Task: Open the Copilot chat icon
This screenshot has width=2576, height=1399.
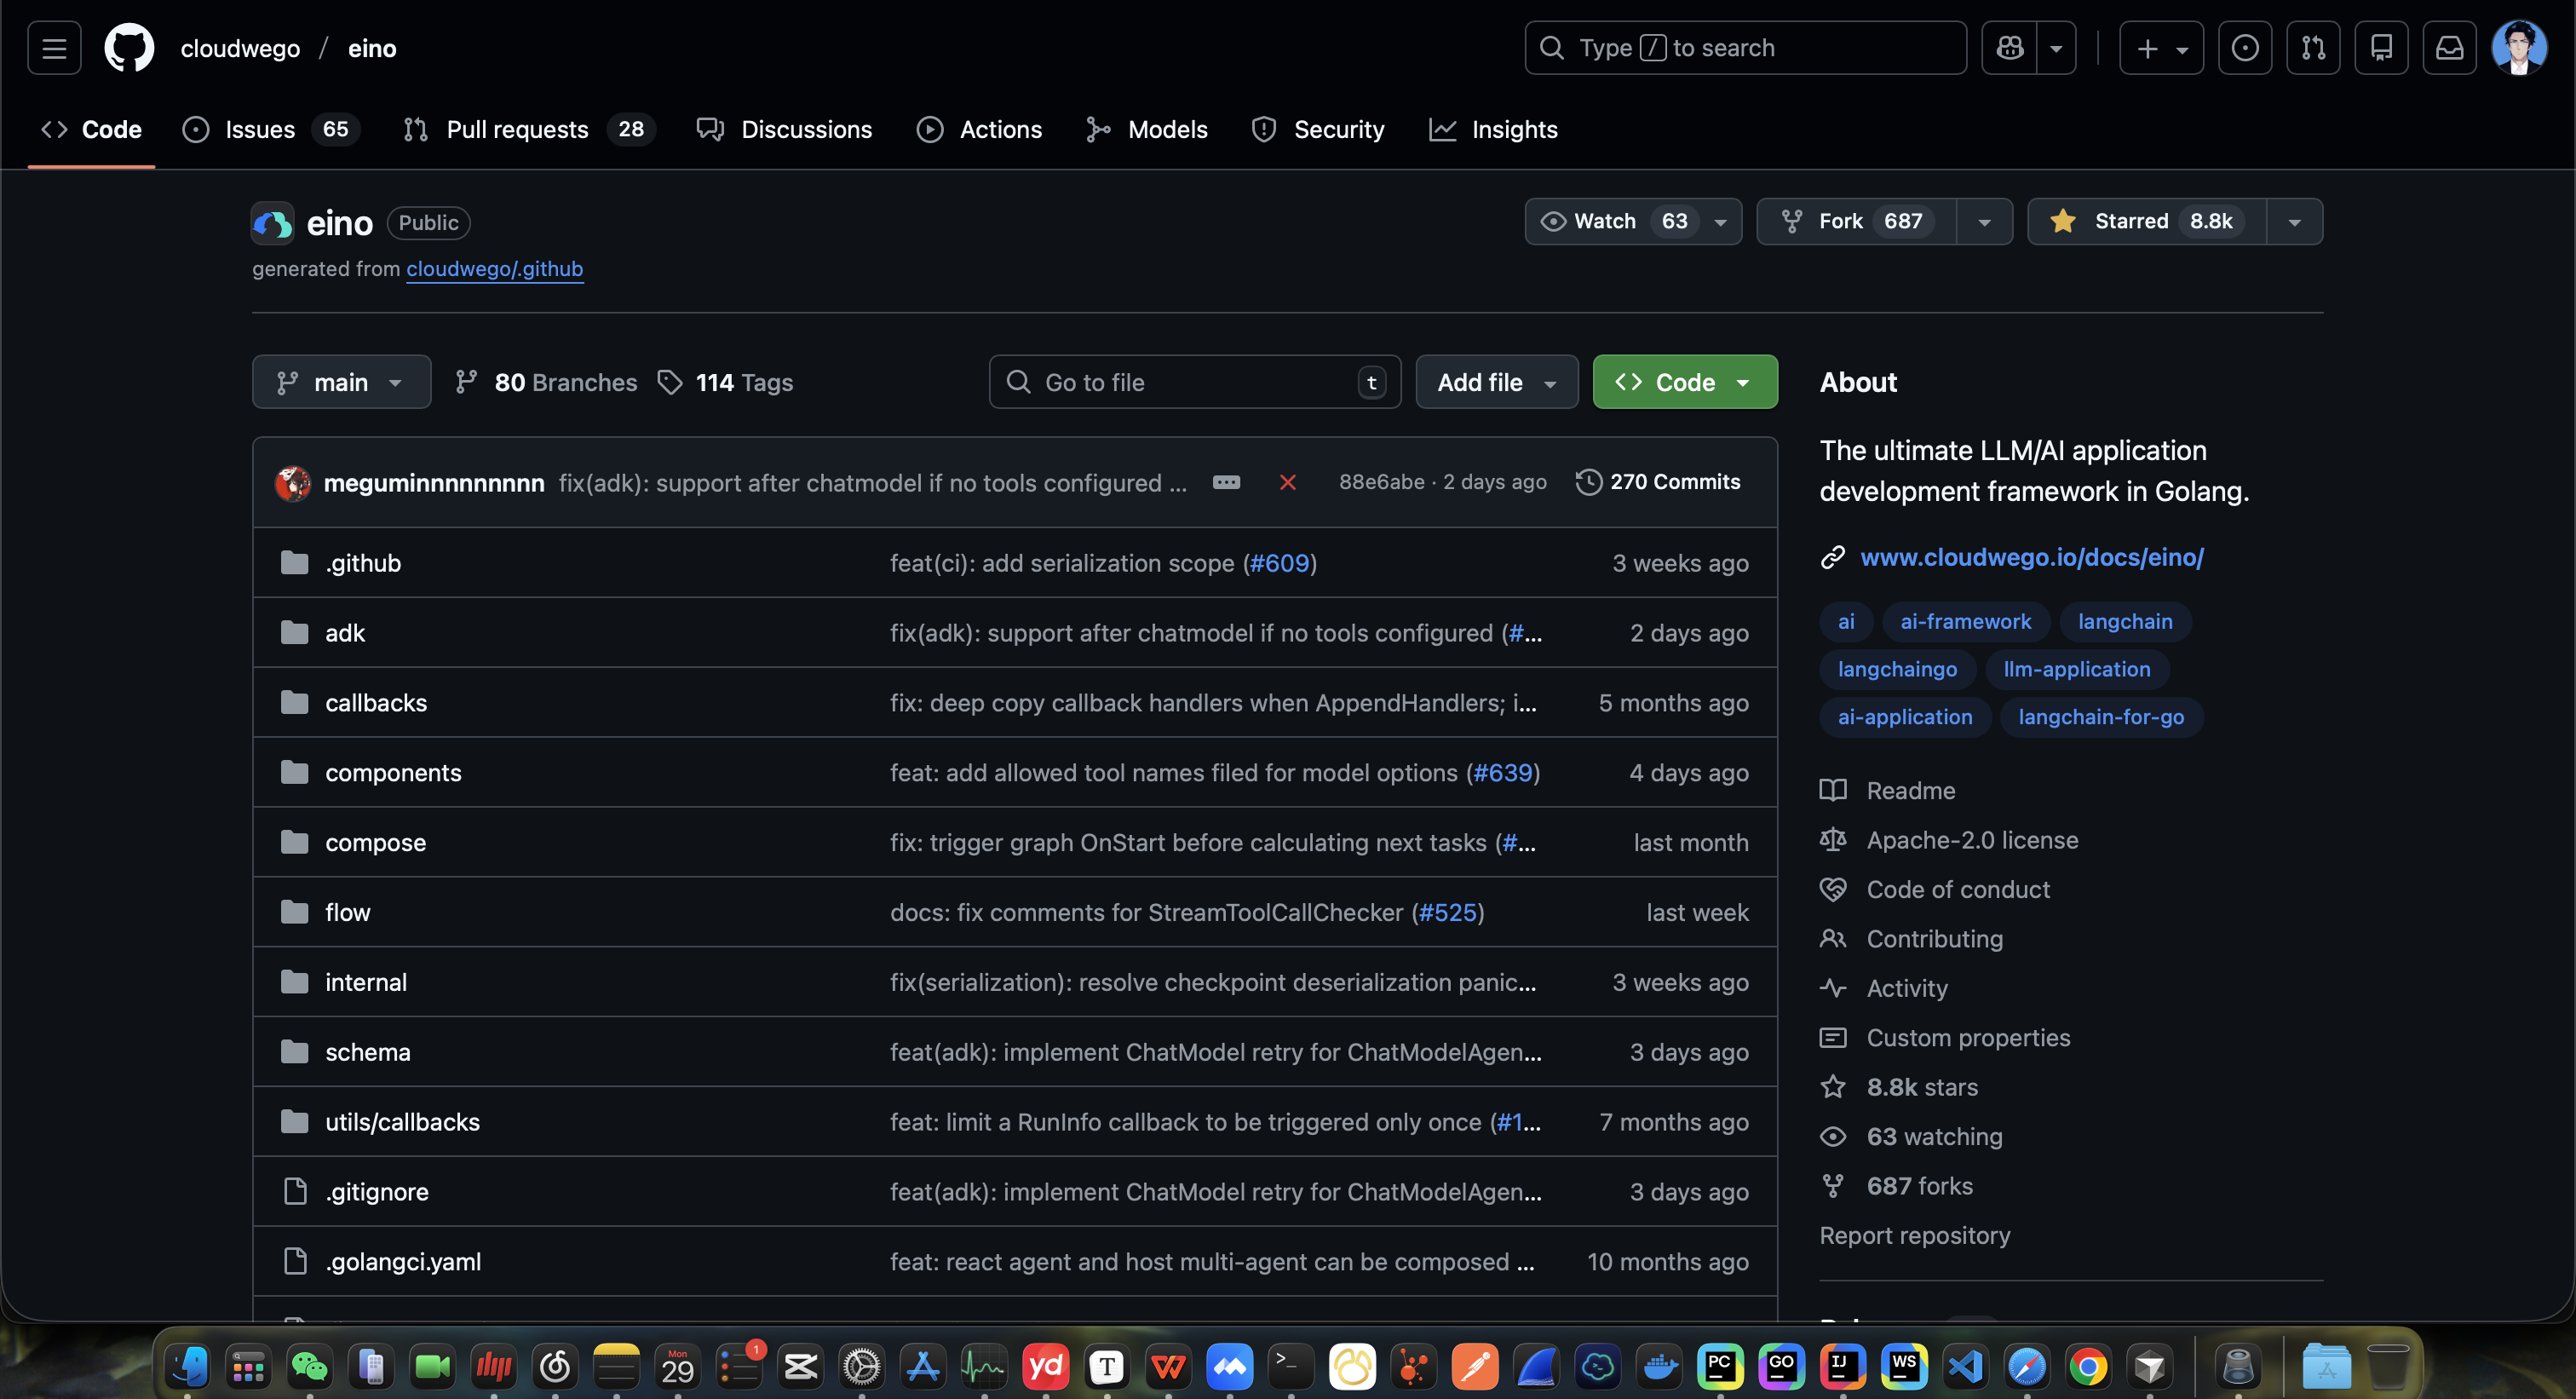Action: pos(2010,48)
